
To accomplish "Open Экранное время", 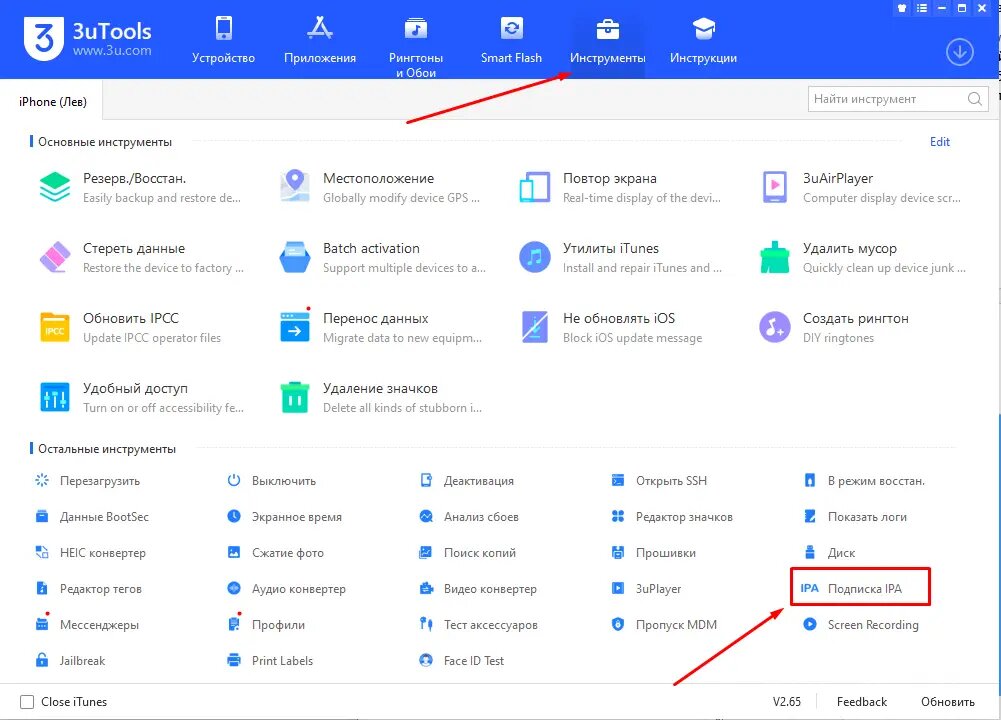I will pyautogui.click(x=285, y=516).
